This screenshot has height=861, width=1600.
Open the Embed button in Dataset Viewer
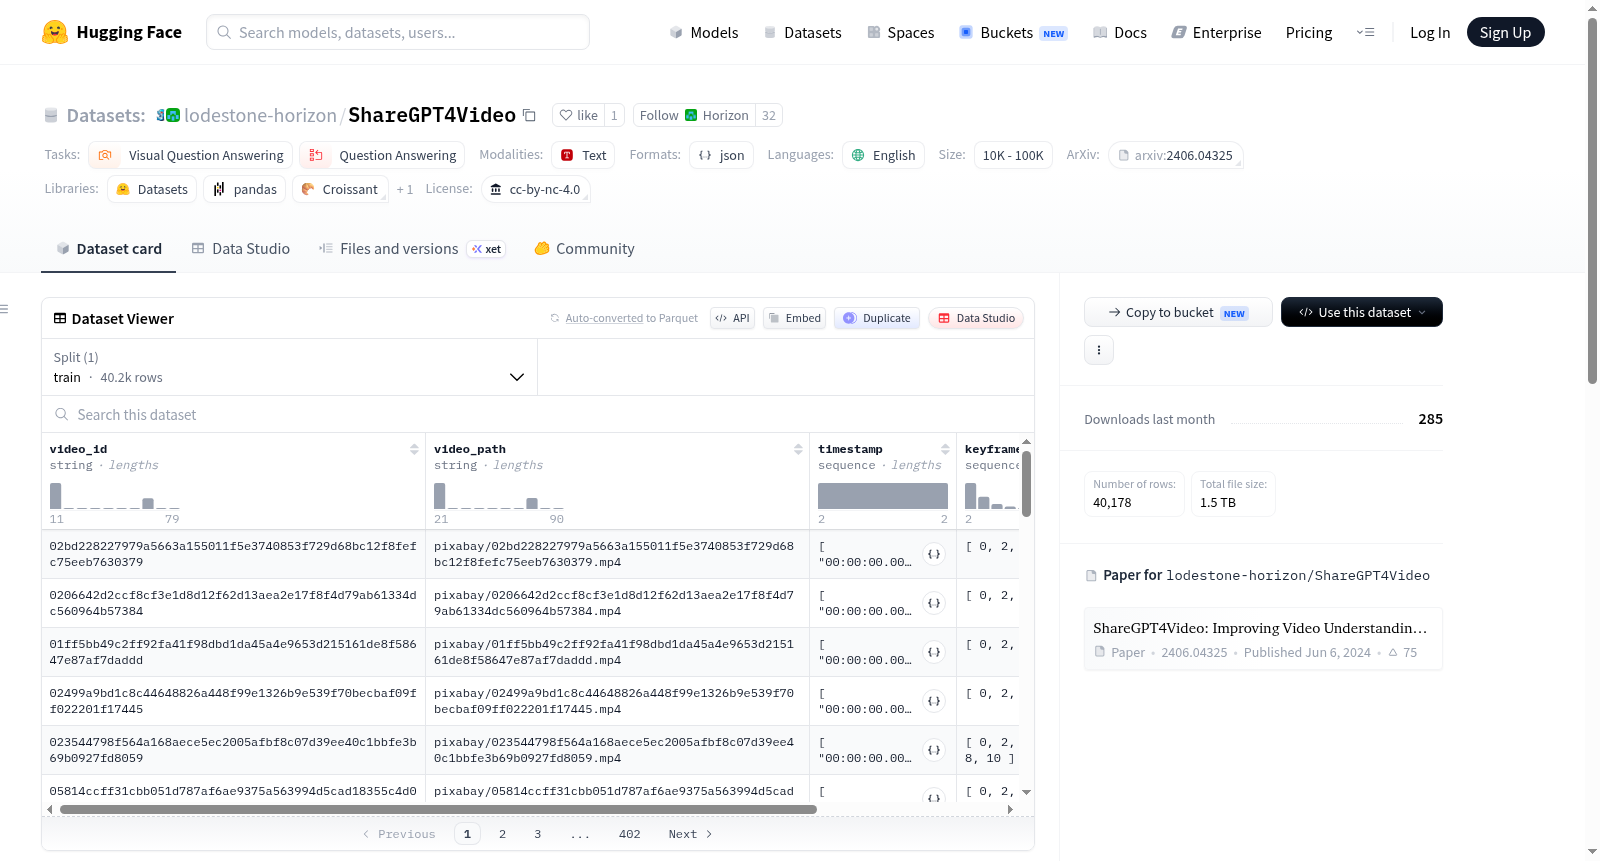794,318
